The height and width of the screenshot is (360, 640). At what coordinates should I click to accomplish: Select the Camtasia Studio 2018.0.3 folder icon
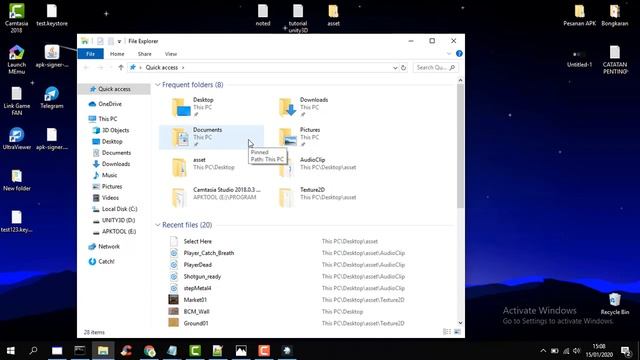[179, 197]
